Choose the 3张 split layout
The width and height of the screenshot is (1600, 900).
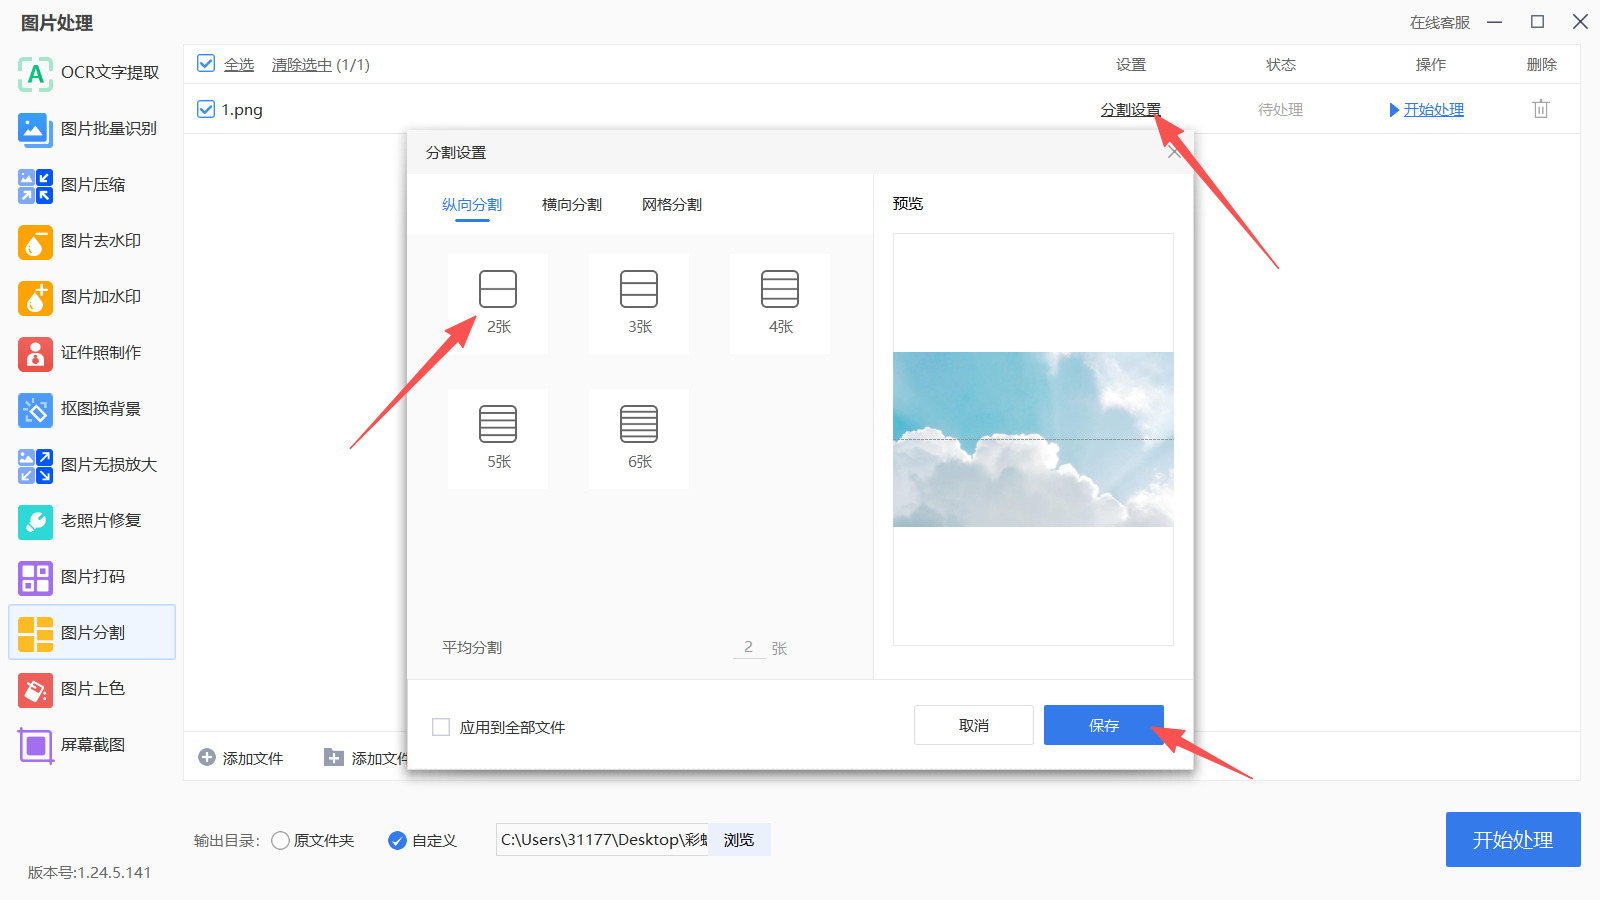coord(639,303)
